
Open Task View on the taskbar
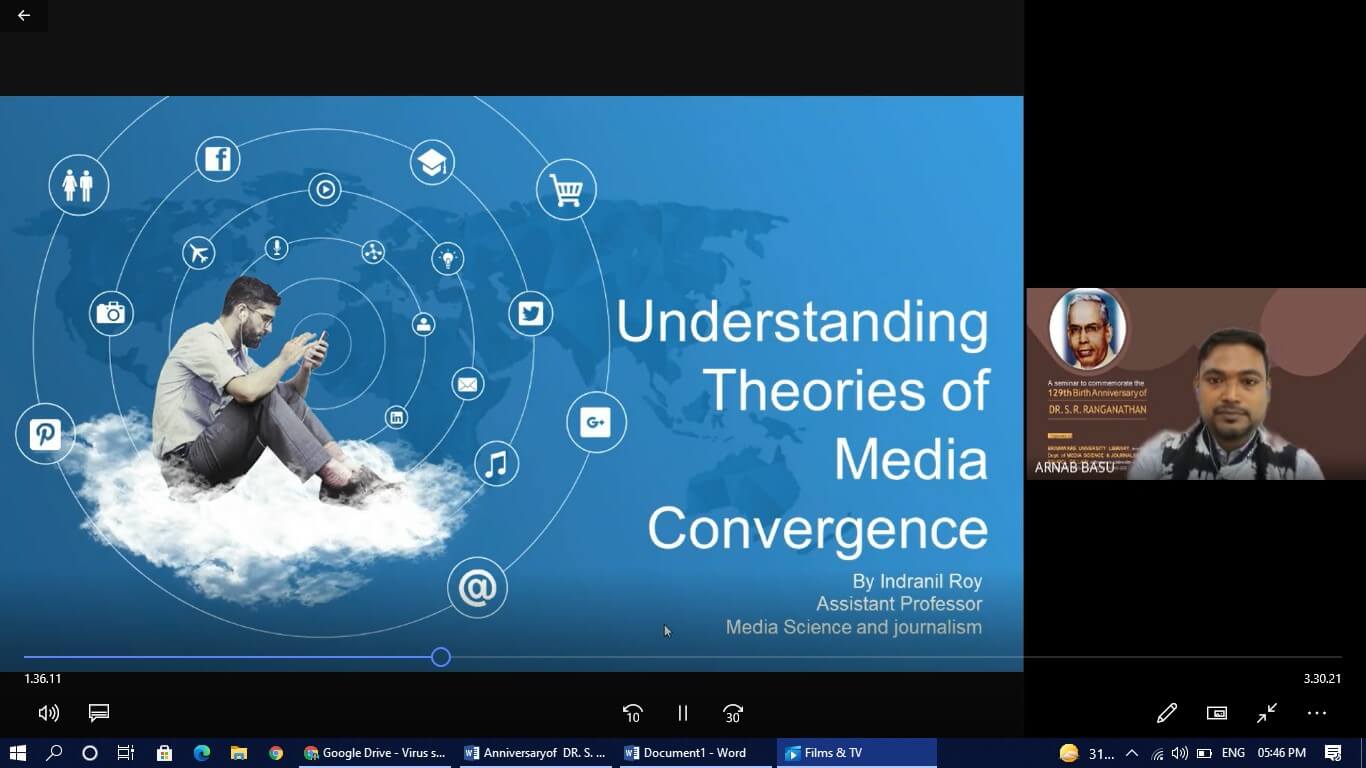(126, 753)
